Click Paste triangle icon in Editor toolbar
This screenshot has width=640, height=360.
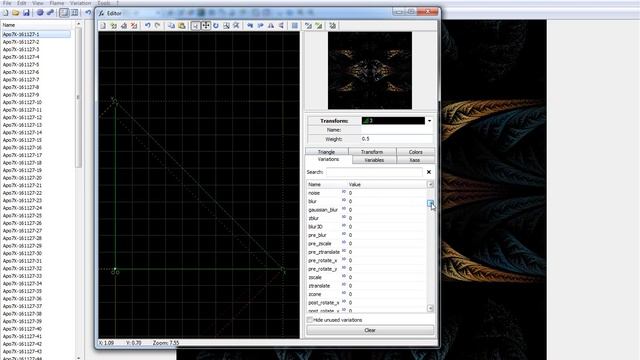click(x=182, y=26)
